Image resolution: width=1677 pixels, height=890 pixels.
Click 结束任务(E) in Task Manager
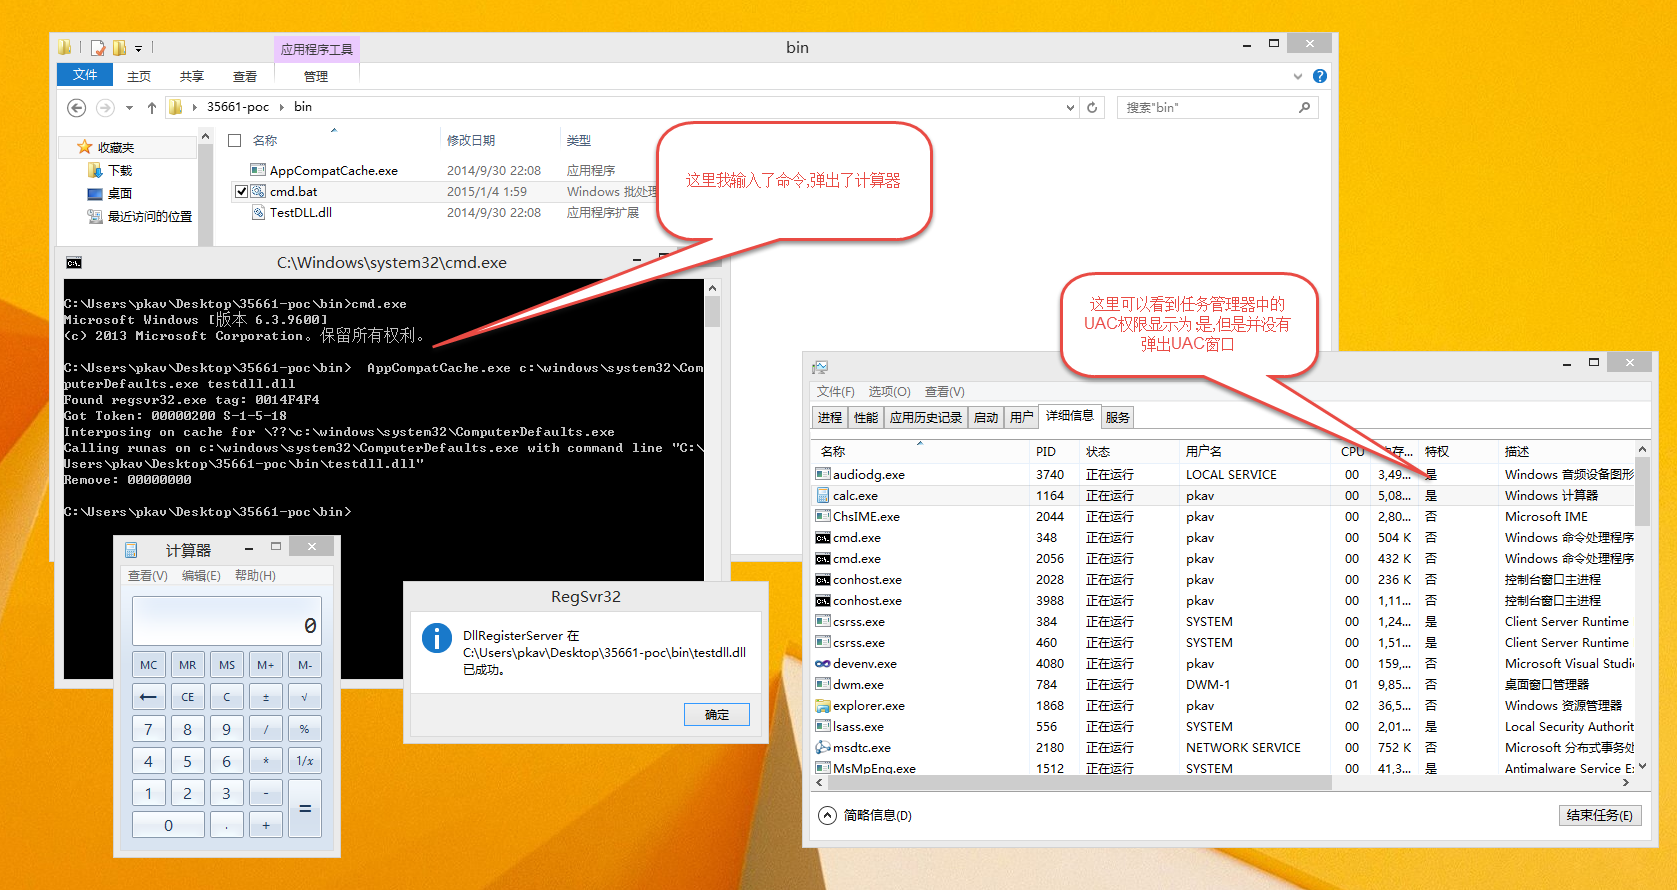(1600, 815)
